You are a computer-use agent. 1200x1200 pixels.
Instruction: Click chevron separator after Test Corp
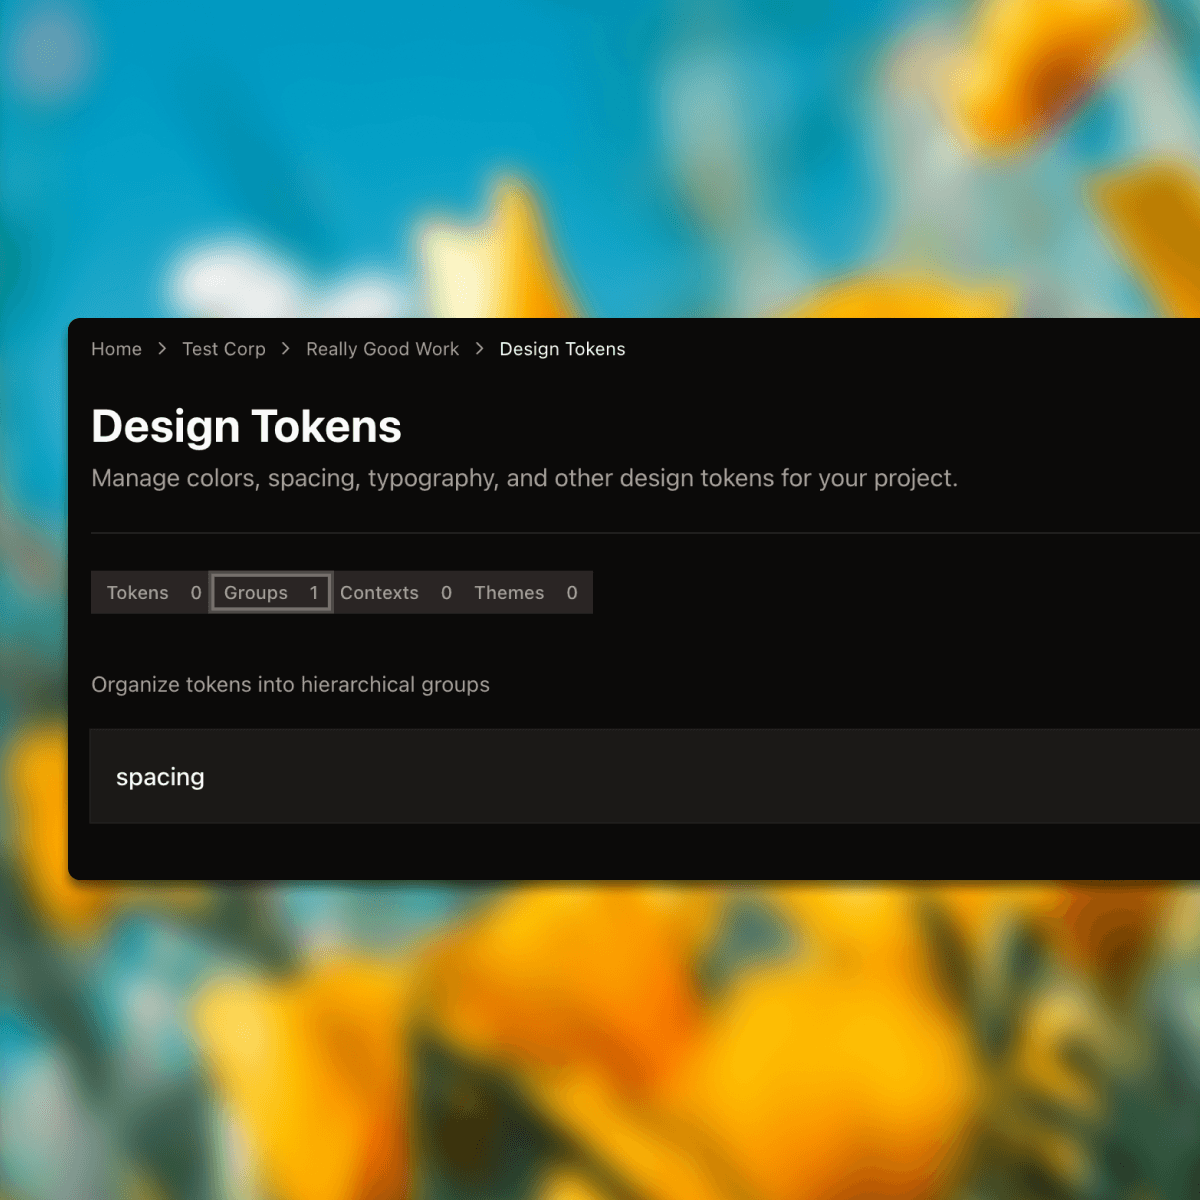(286, 349)
